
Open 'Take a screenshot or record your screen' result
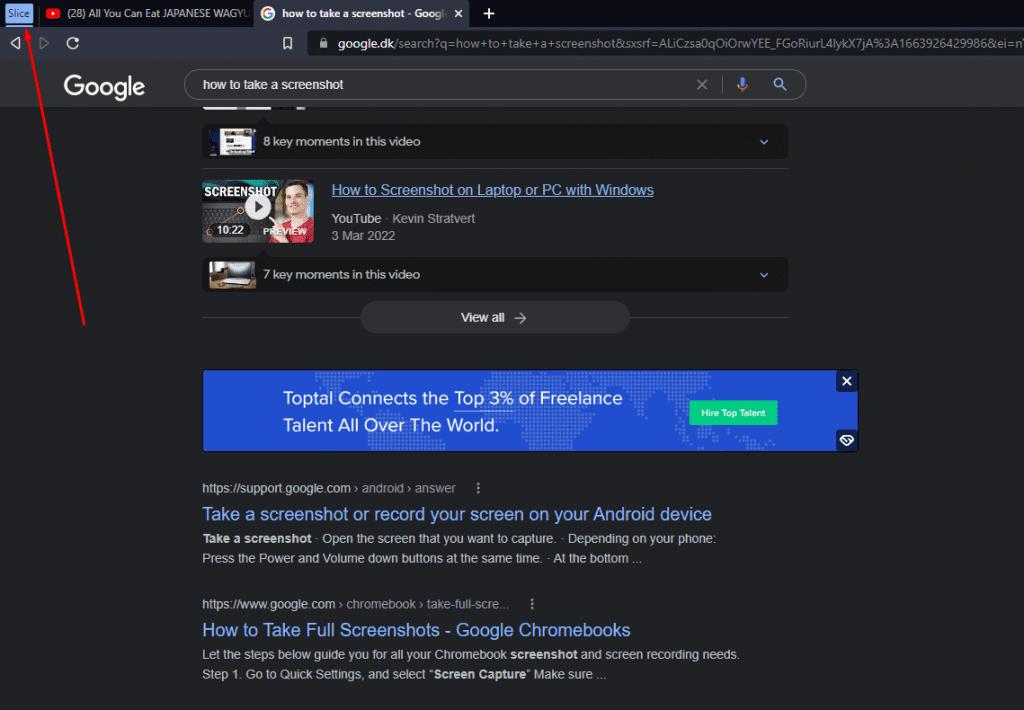click(x=456, y=514)
